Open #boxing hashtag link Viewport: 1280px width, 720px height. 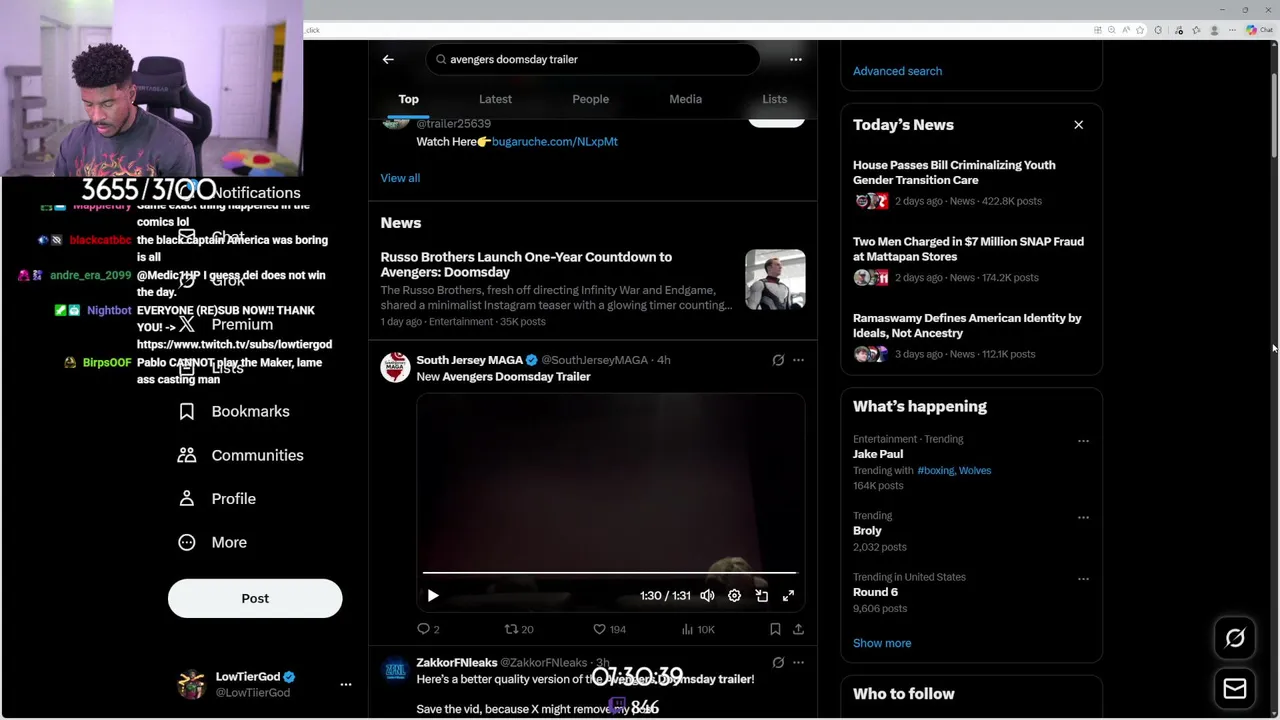pyautogui.click(x=935, y=470)
